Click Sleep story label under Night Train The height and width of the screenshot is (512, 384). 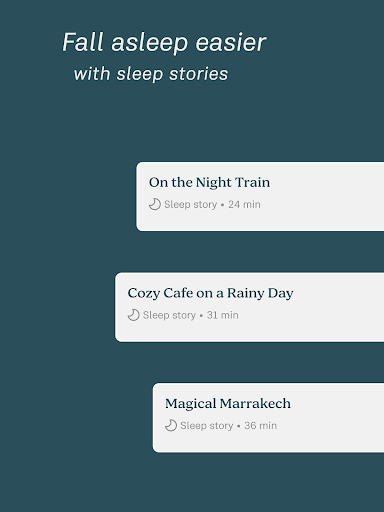(x=190, y=204)
